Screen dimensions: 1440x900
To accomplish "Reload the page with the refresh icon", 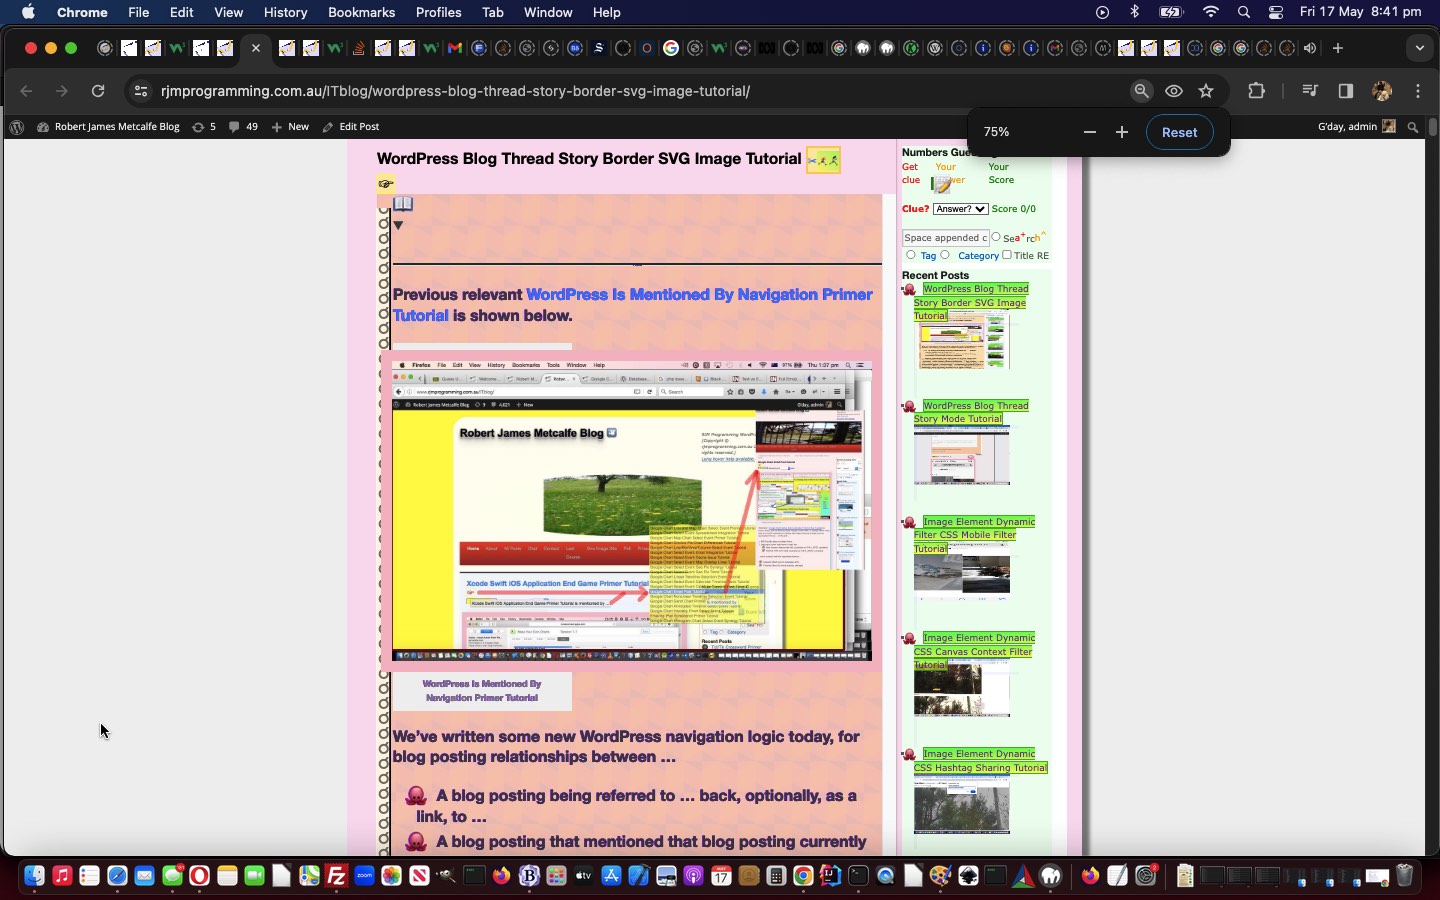I will tap(98, 91).
